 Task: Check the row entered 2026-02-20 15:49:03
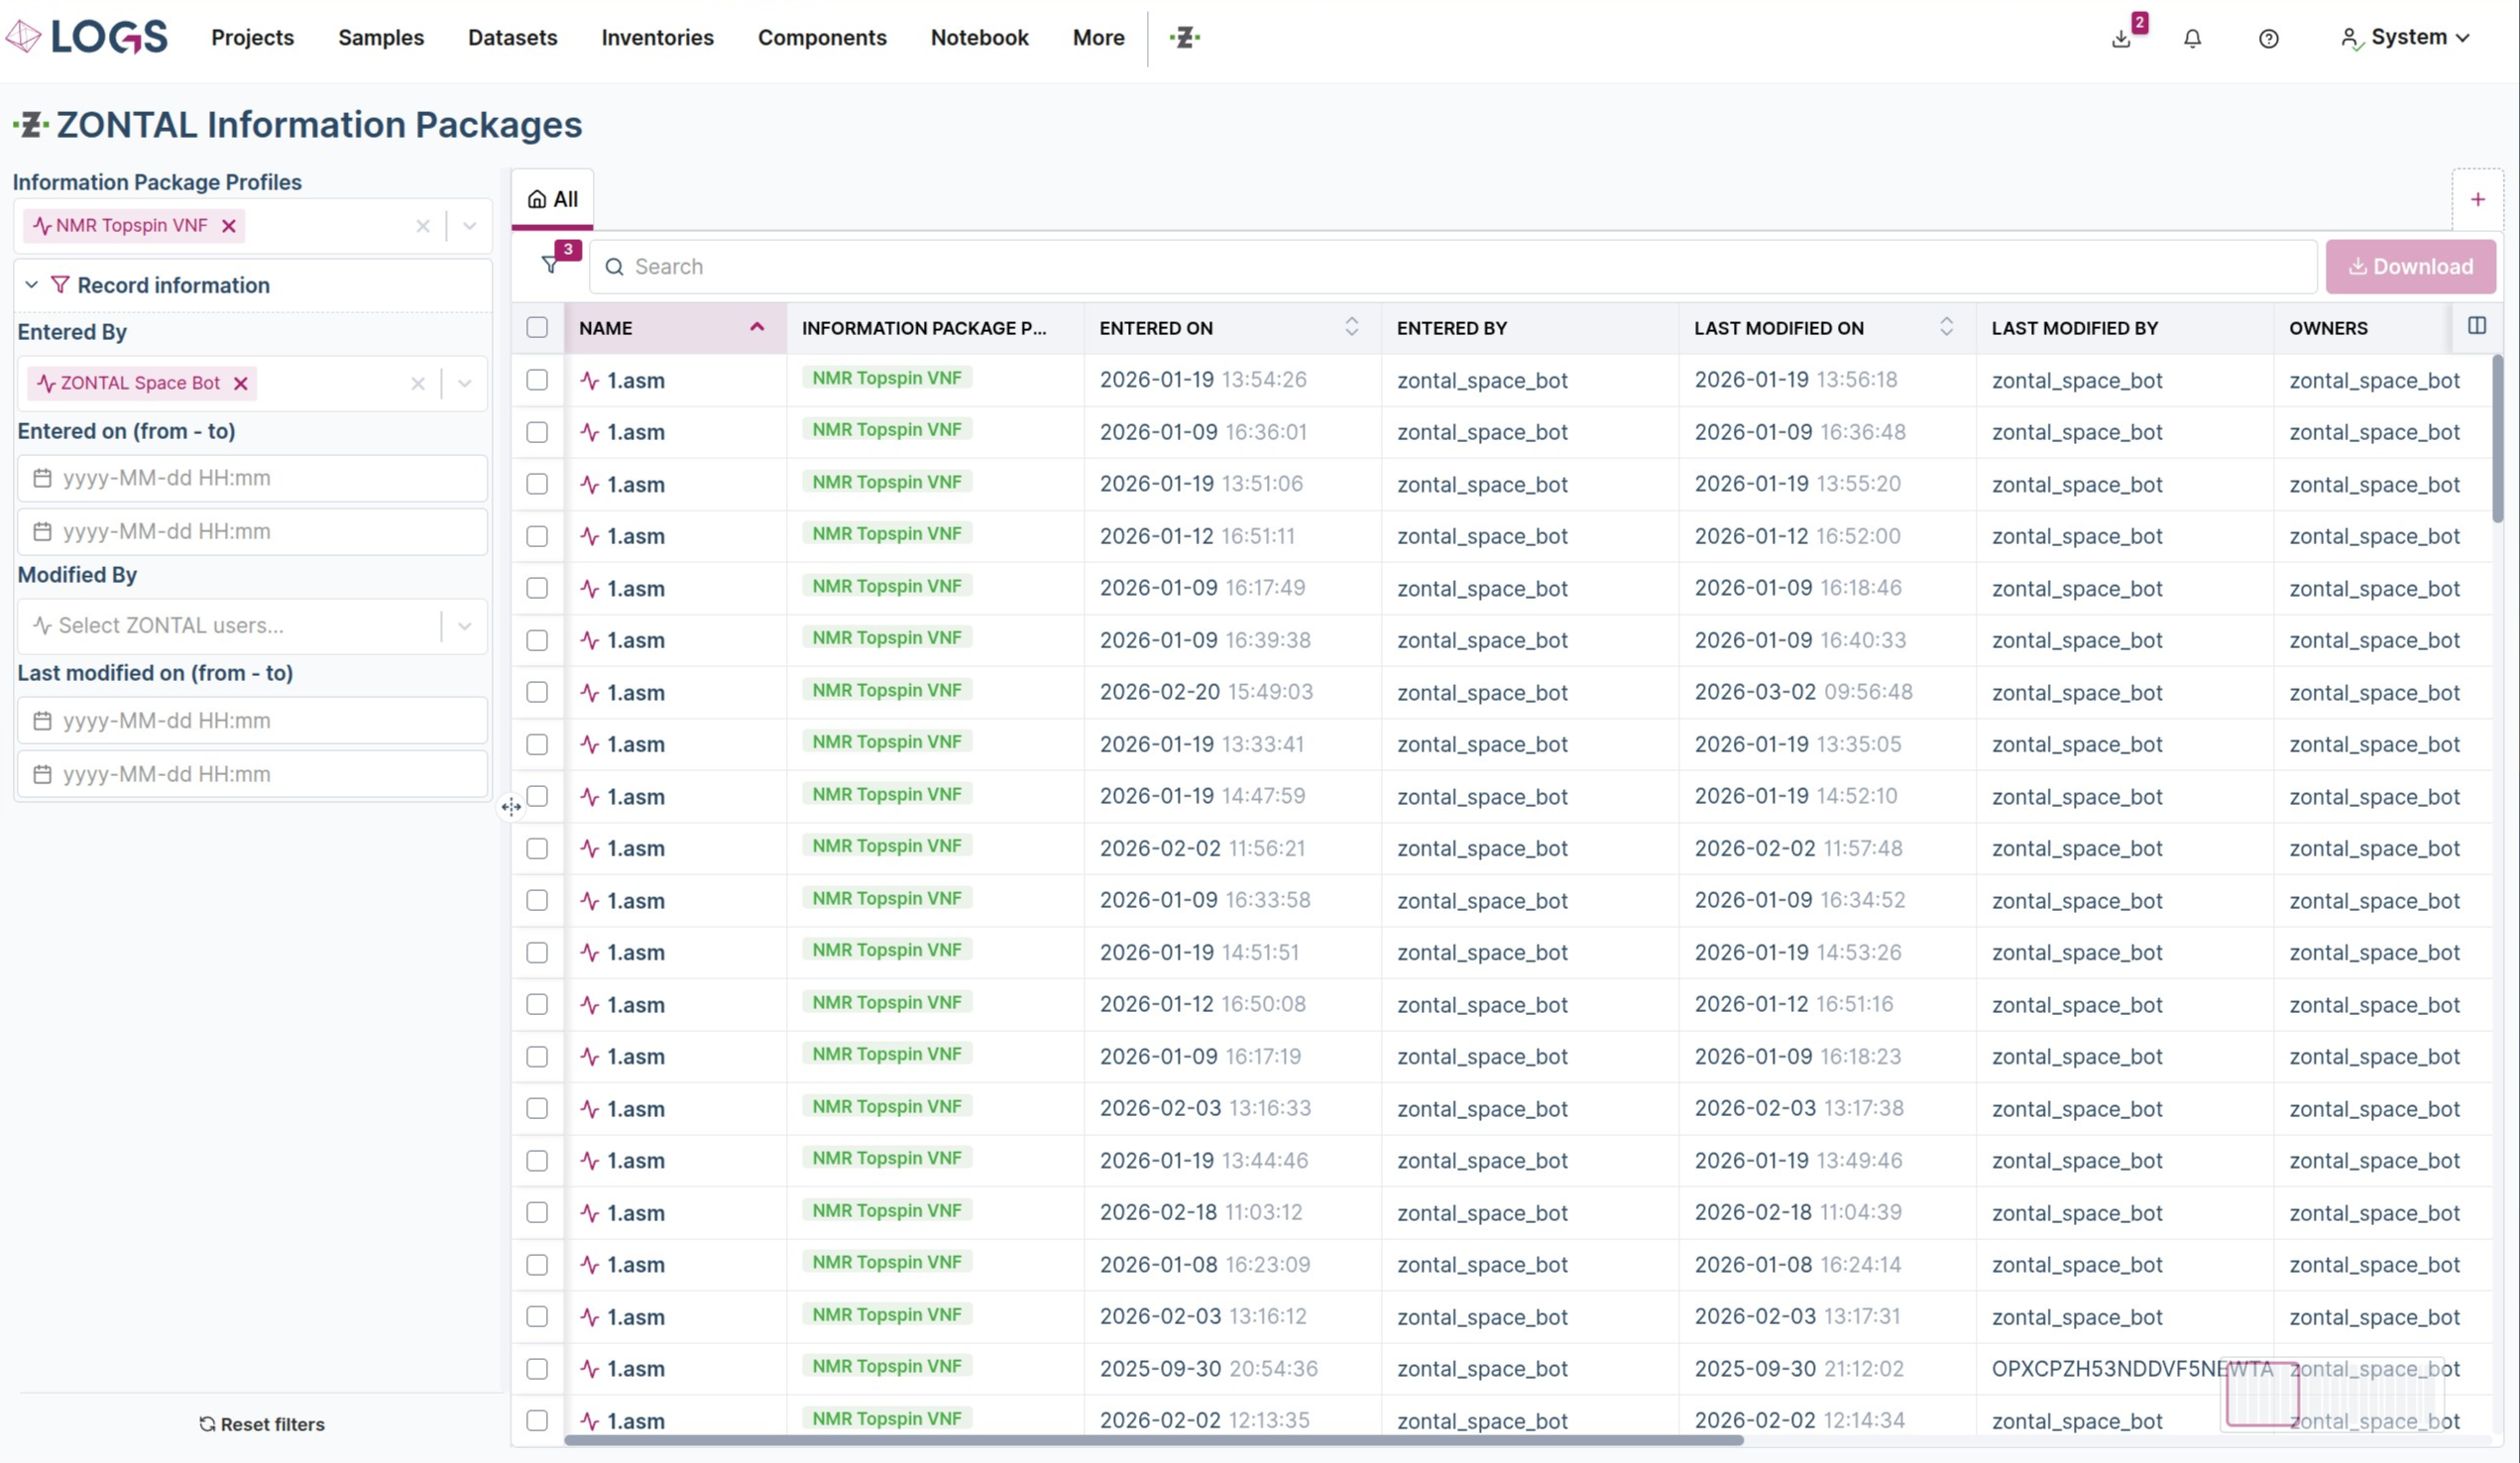coord(537,692)
